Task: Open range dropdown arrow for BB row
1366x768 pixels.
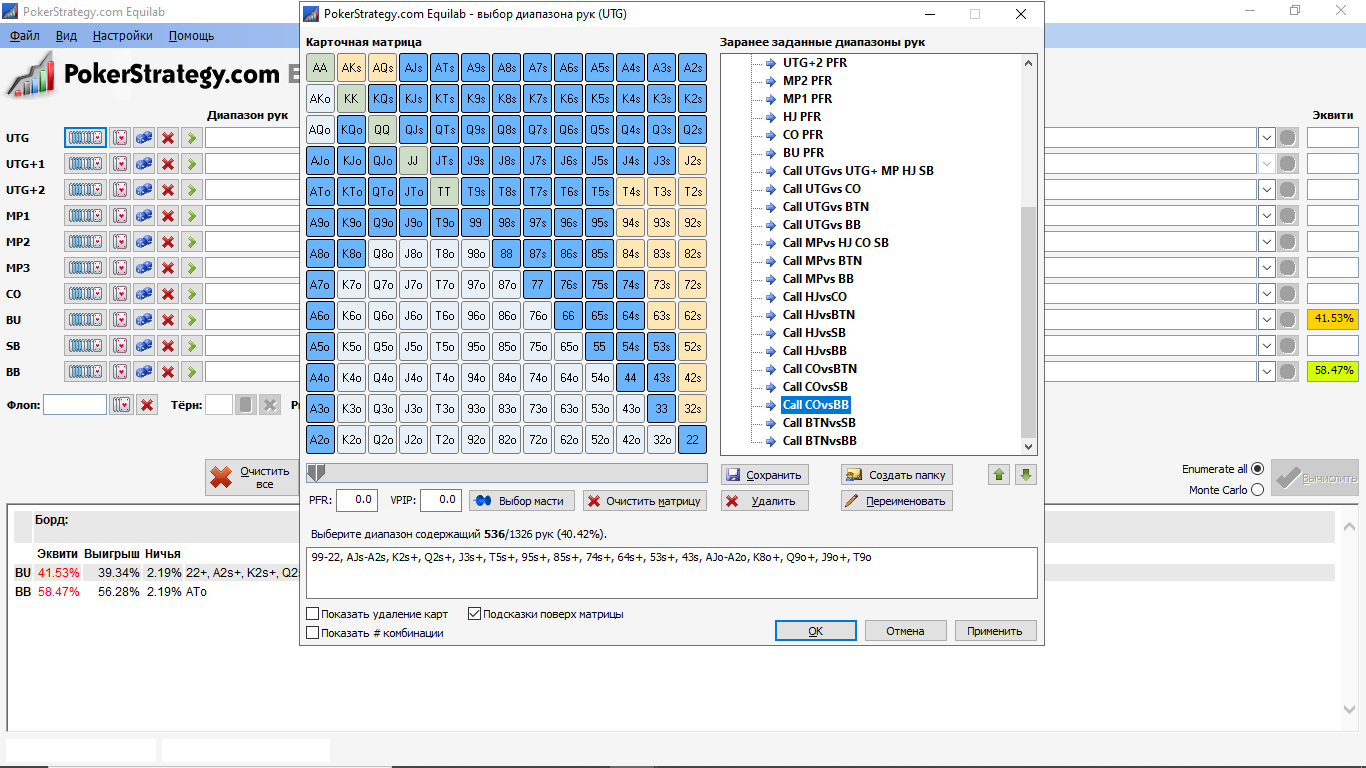Action: [x=1266, y=371]
